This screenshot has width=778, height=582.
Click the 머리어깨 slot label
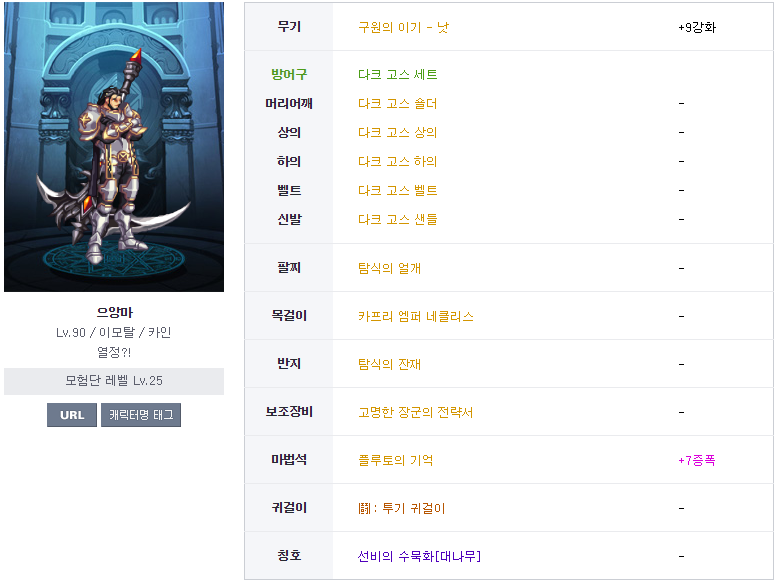pos(289,103)
